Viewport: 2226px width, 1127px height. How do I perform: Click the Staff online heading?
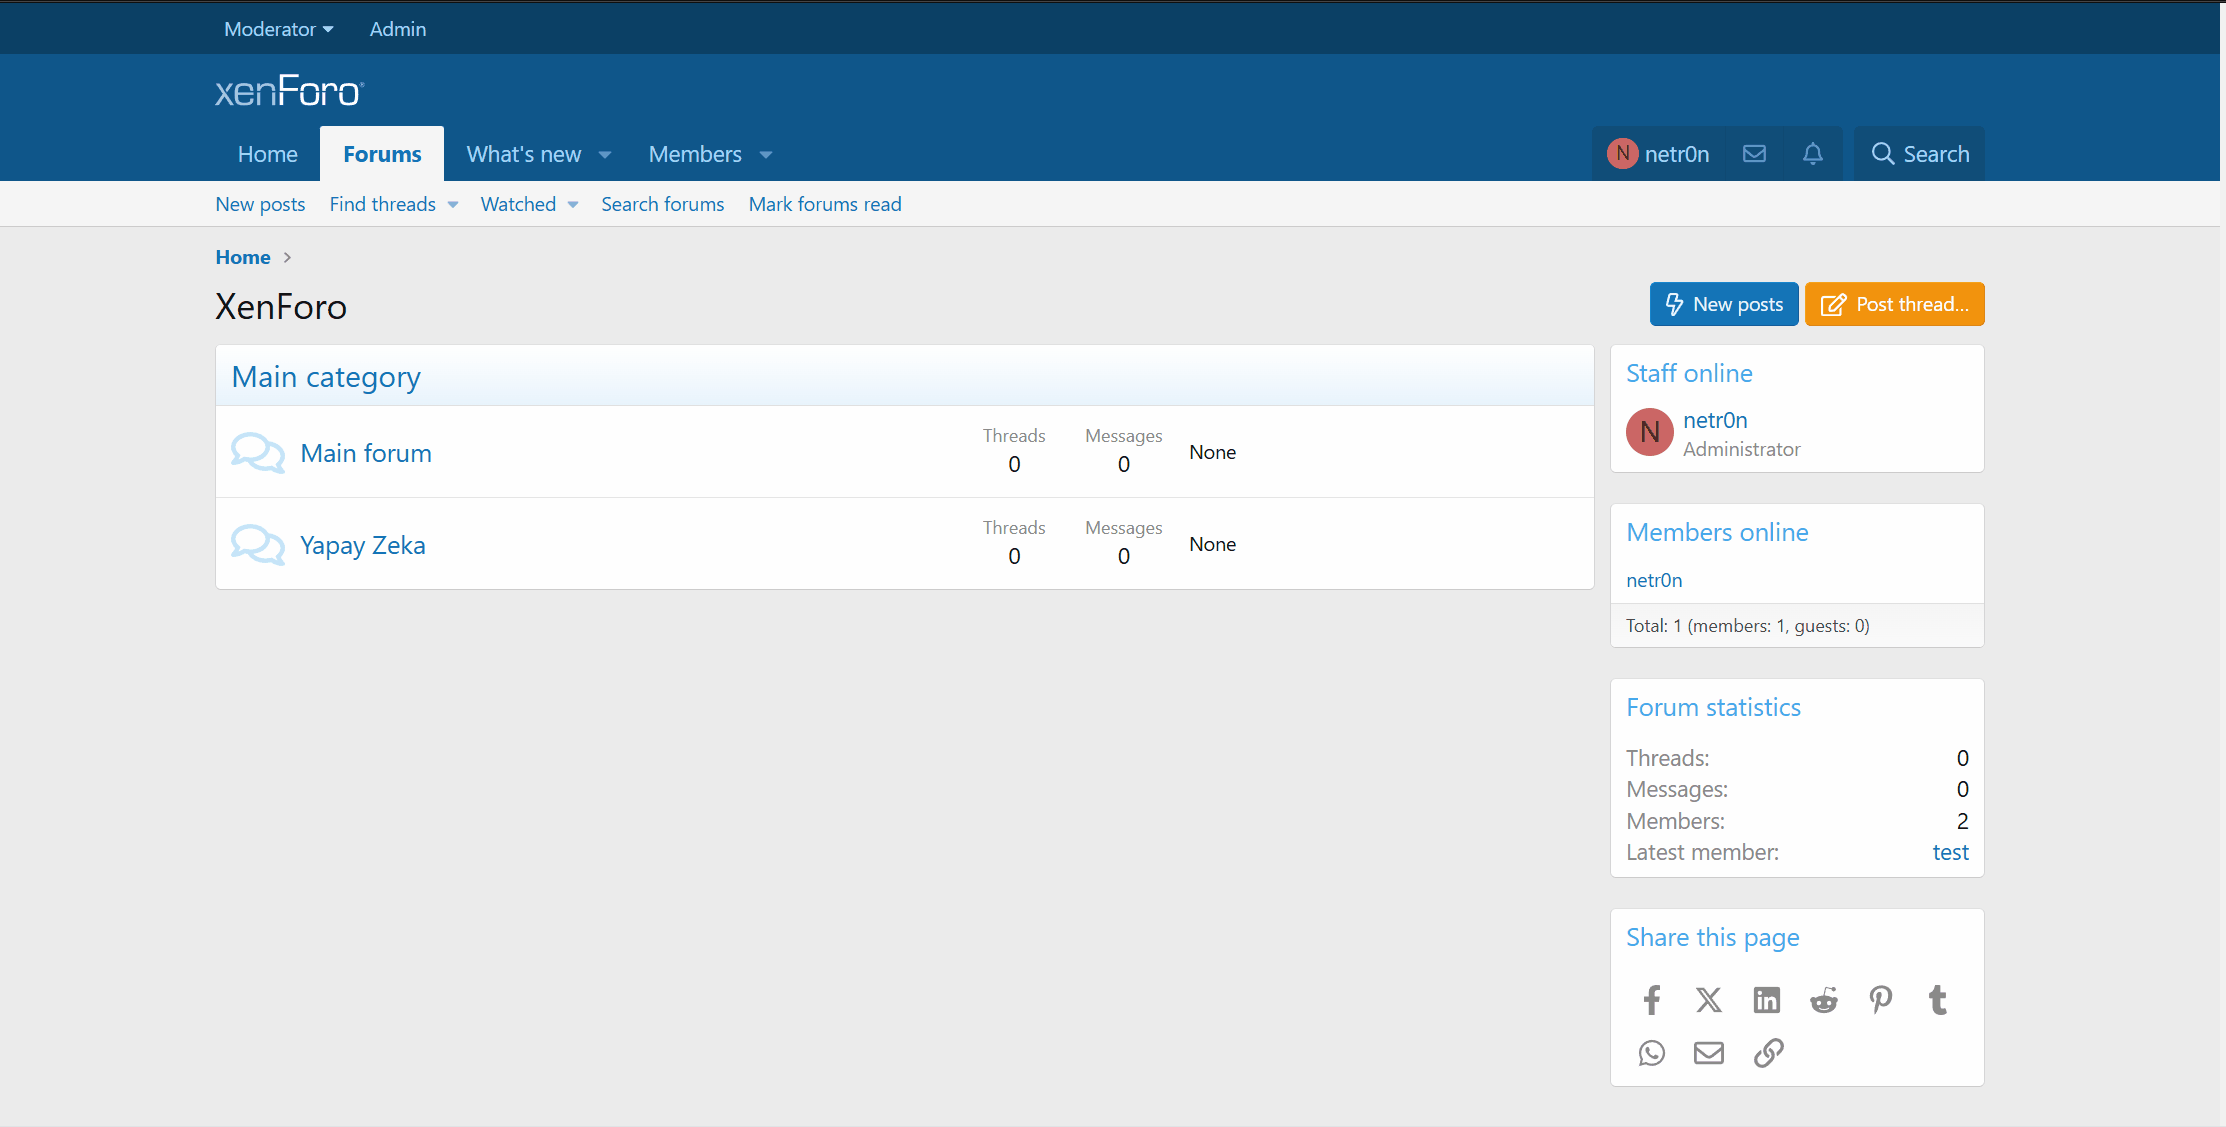coord(1689,373)
